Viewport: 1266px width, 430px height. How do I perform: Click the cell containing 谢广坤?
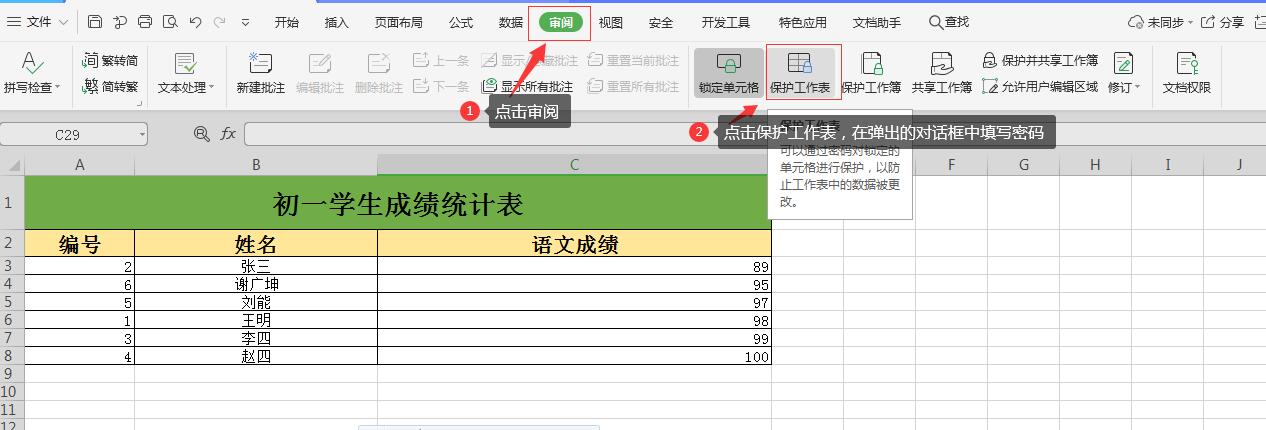[x=256, y=285]
